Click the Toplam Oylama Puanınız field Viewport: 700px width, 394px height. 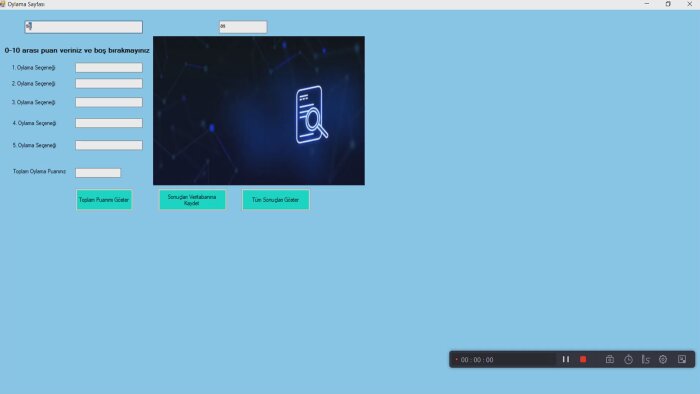tap(98, 173)
